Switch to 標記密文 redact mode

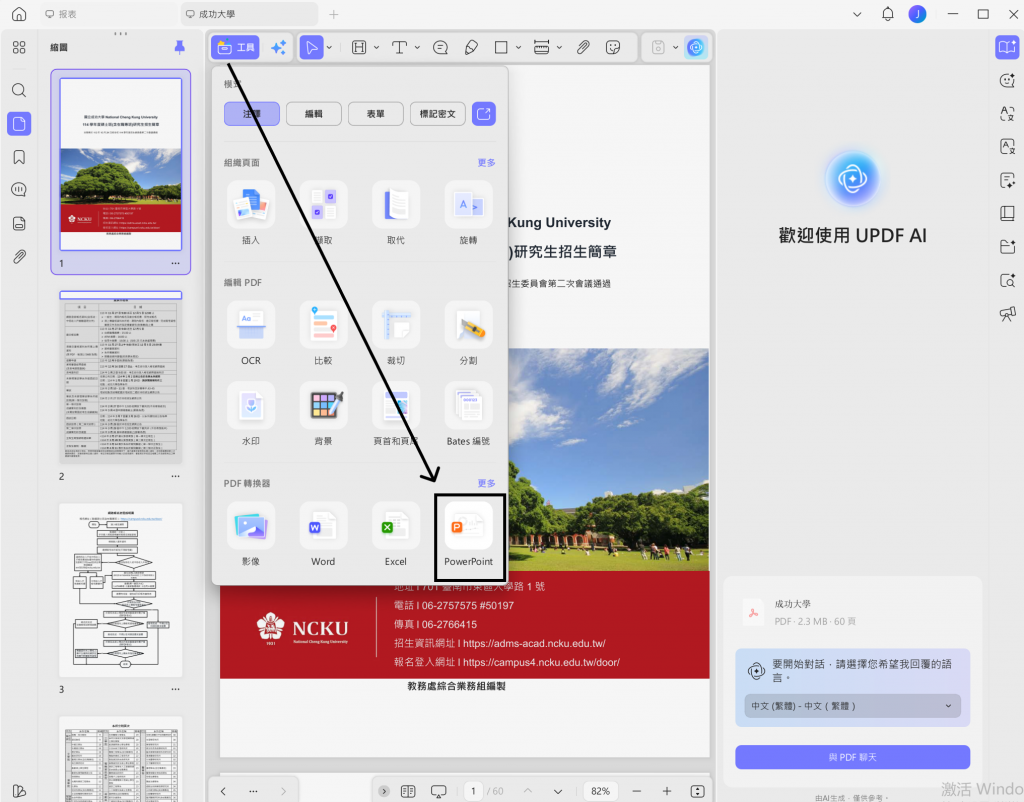pos(438,114)
